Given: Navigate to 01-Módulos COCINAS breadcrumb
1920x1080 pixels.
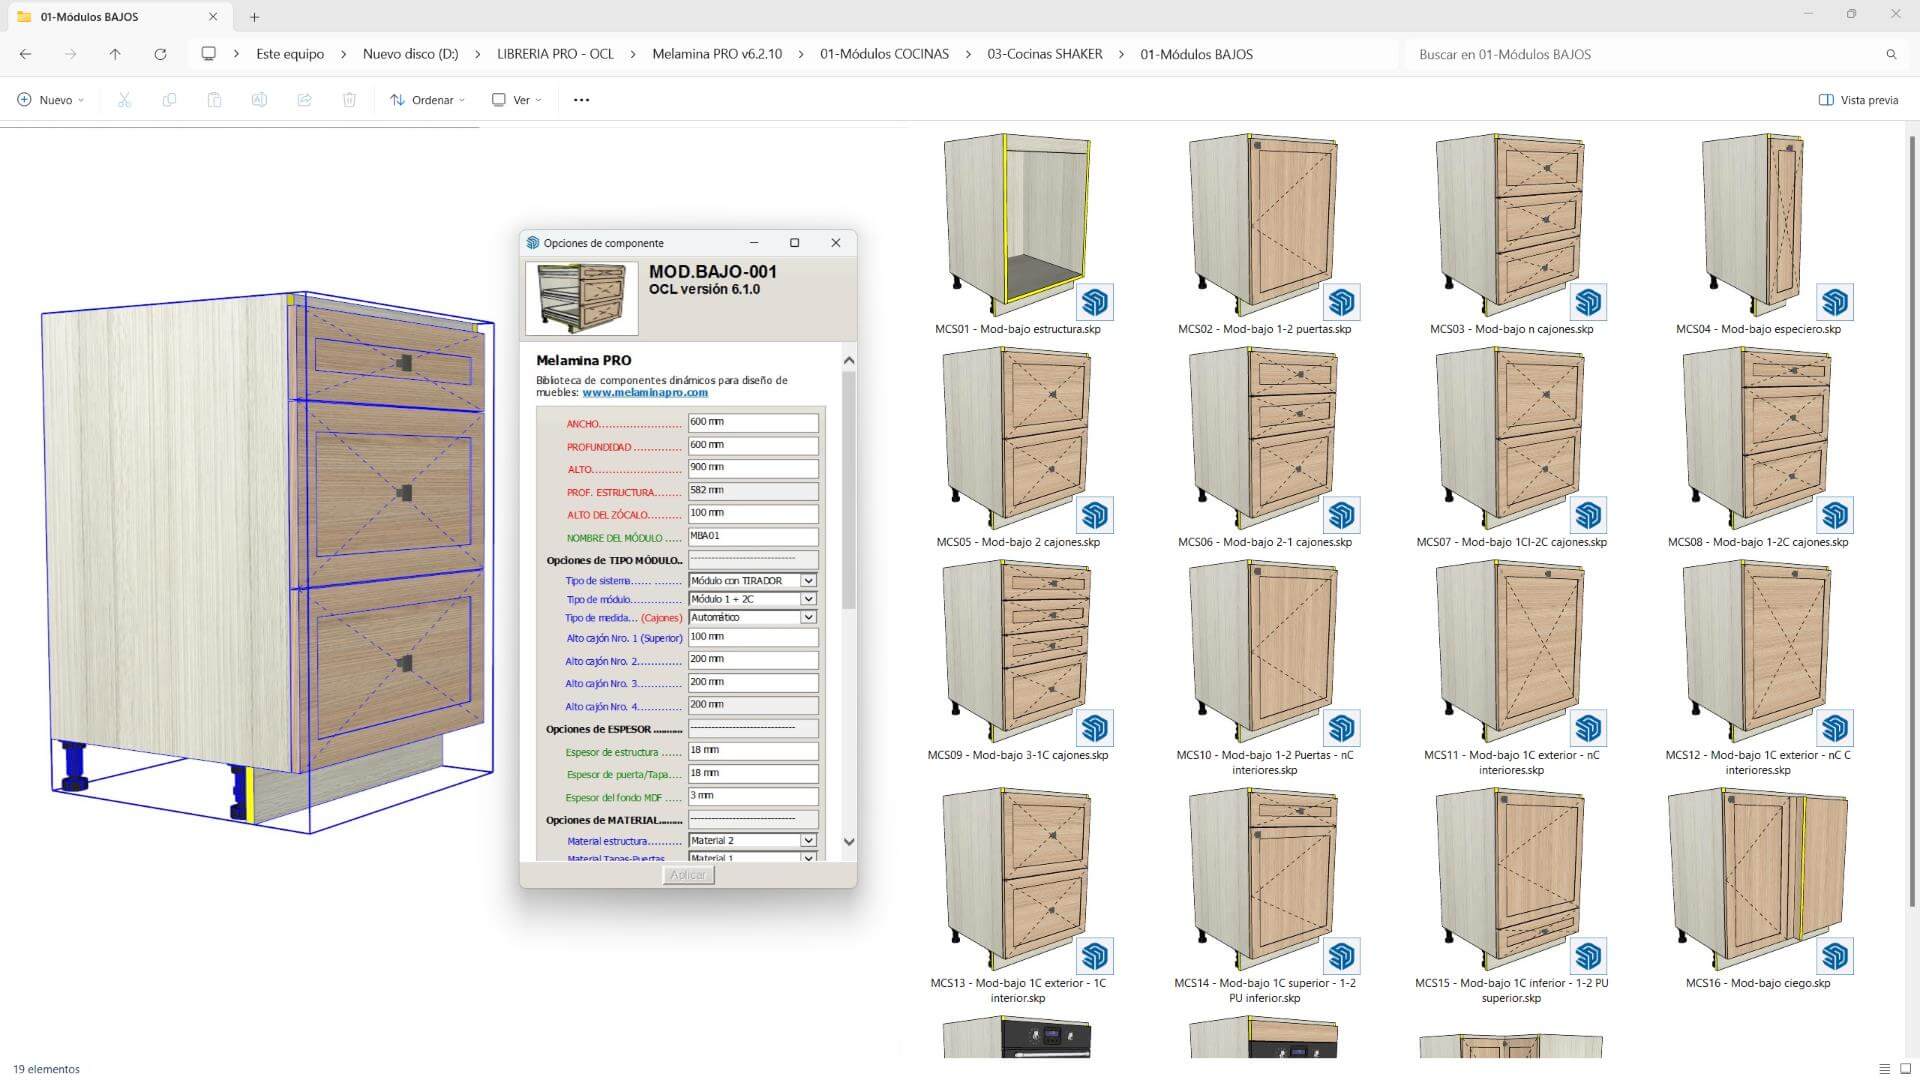Looking at the screenshot, I should (x=884, y=54).
